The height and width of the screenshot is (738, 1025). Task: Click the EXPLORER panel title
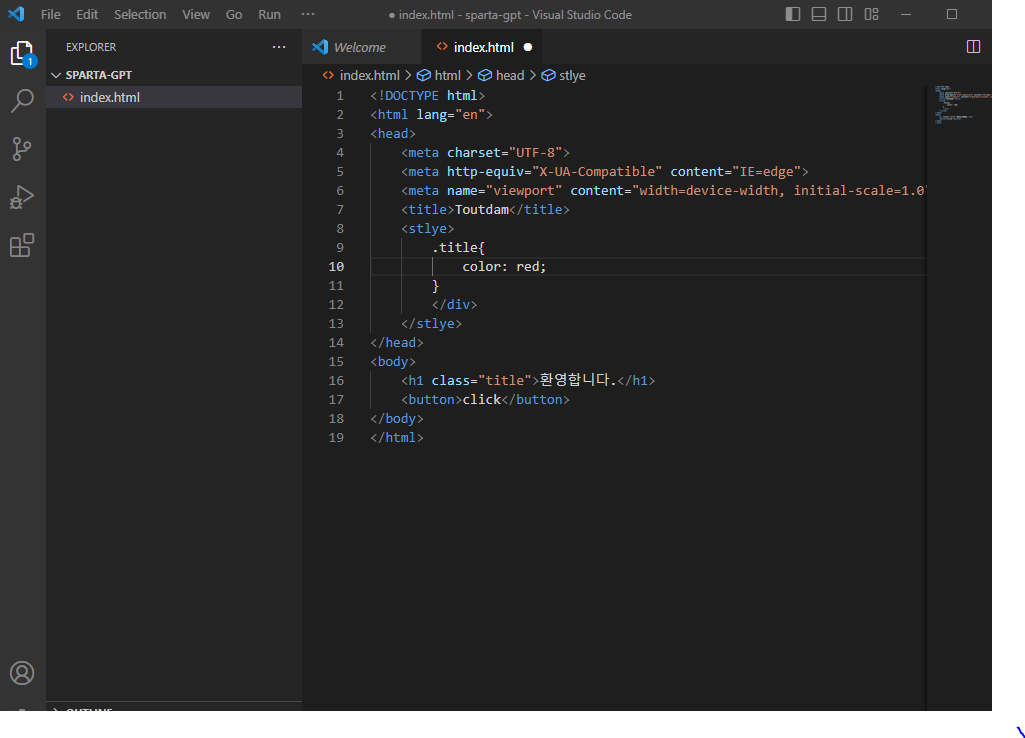(x=91, y=47)
